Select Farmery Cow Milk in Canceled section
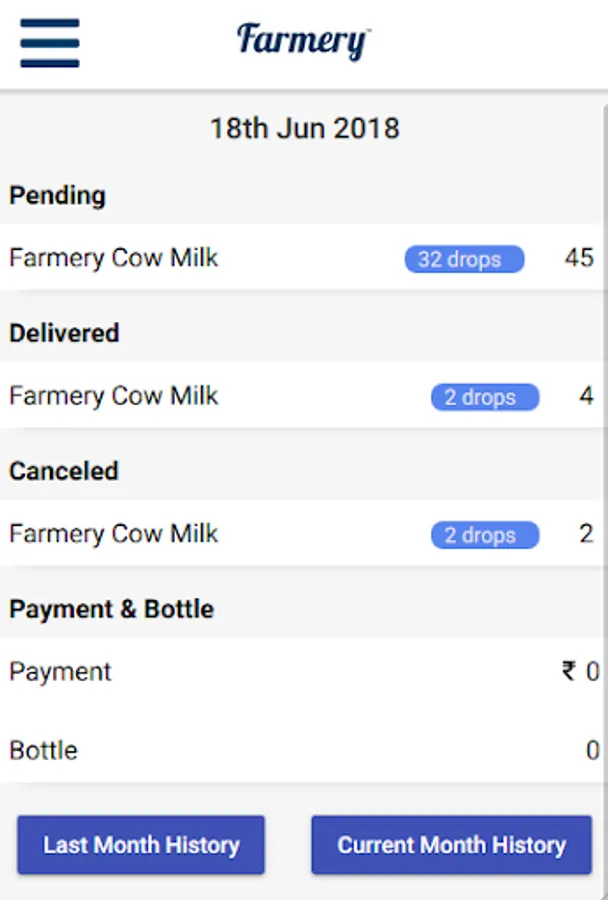This screenshot has width=608, height=900. pos(114,534)
